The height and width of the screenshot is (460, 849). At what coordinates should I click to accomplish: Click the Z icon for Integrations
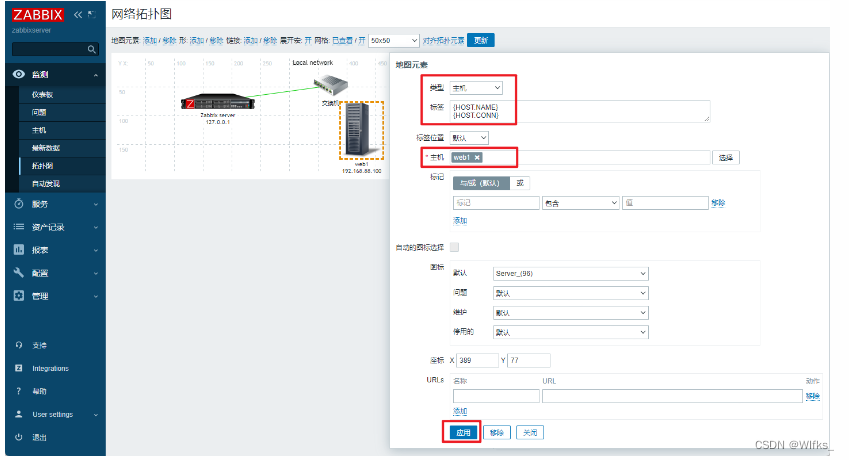click(19, 368)
